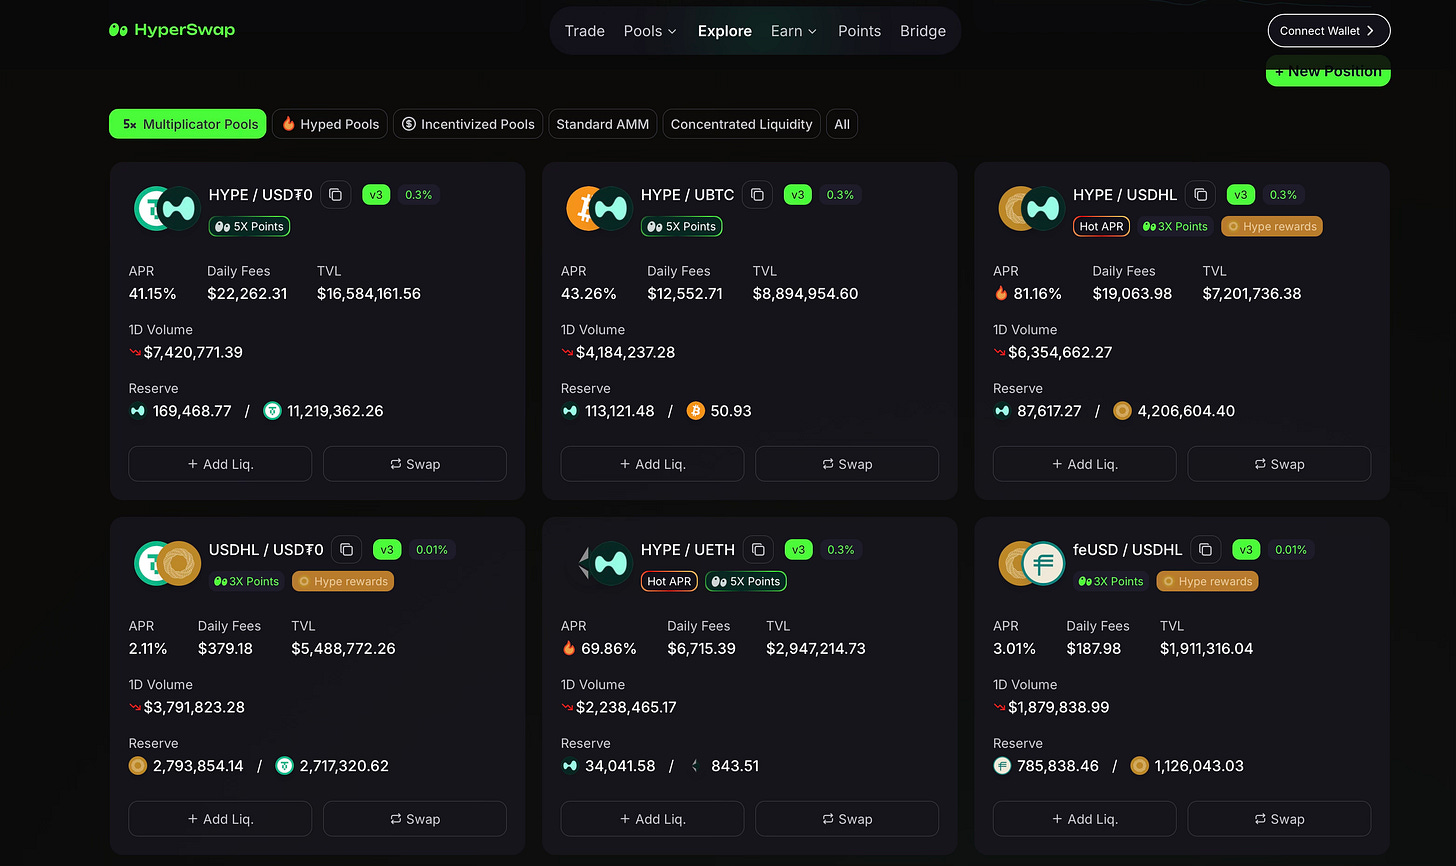Show Incentivized Pools
Image resolution: width=1456 pixels, height=866 pixels.
tap(468, 124)
